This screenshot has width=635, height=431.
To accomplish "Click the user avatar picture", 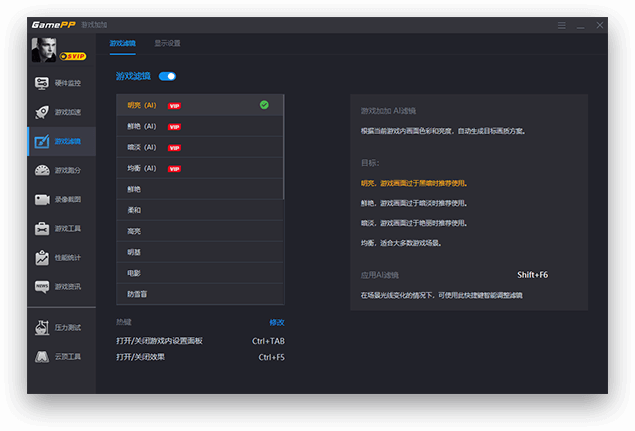I will point(44,50).
